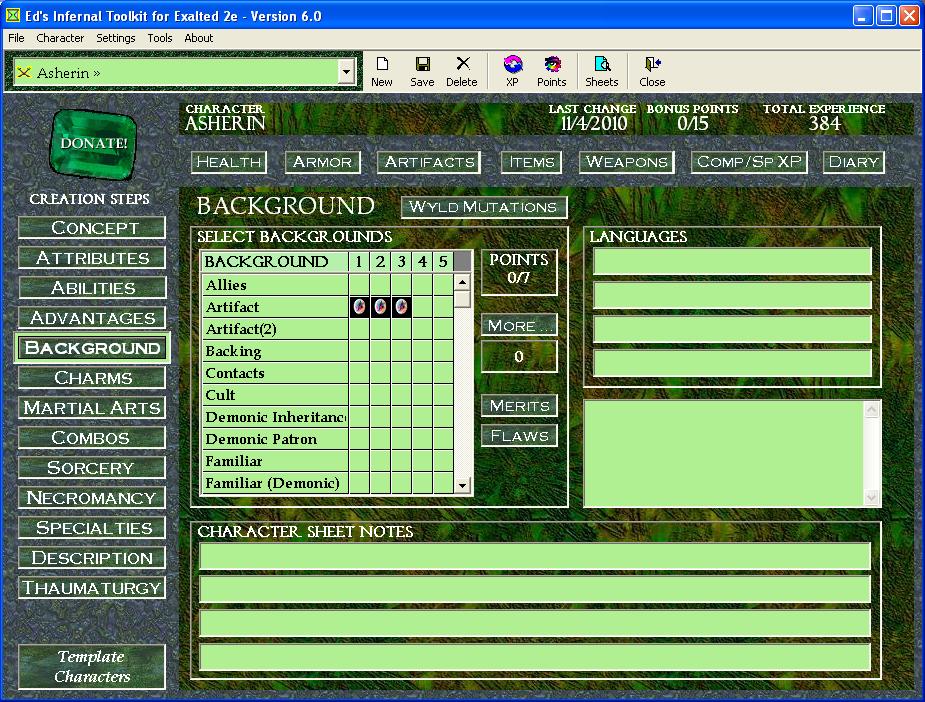Open the Settings menu
Viewport: 925px width, 702px height.
(116, 38)
